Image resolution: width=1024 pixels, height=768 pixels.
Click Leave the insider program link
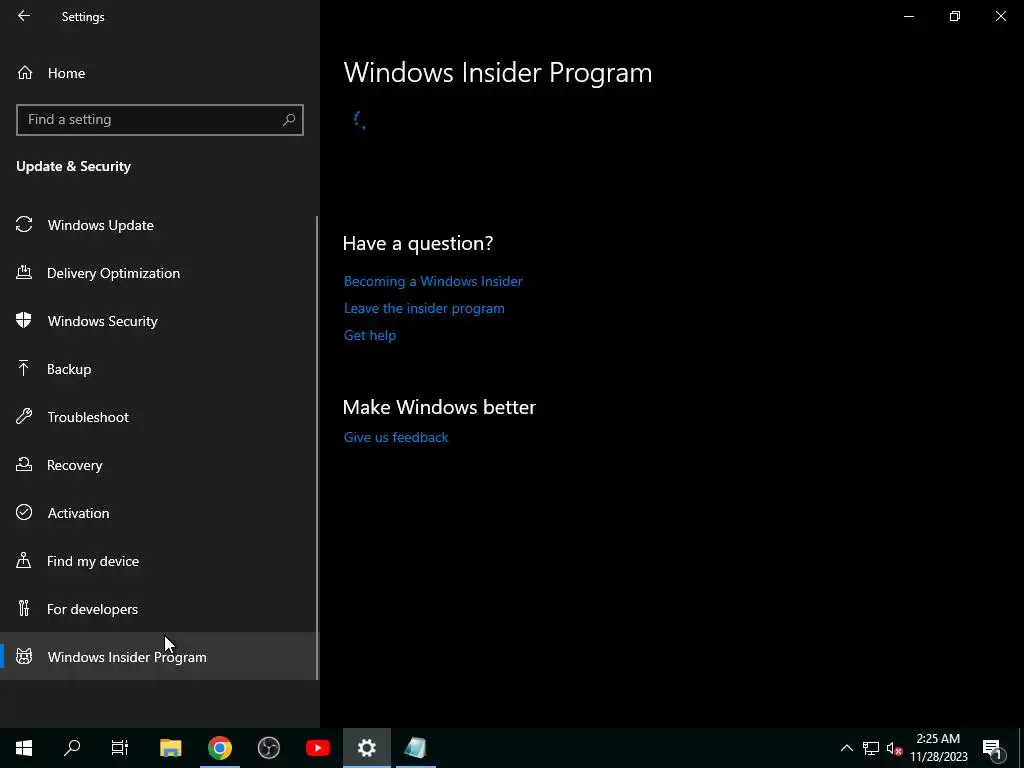(424, 308)
